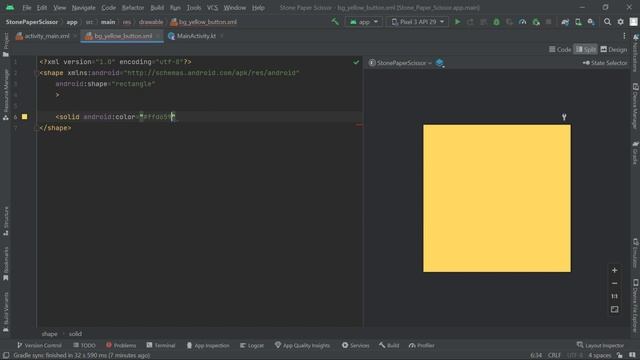Click the Debug app bug icon

[x=496, y=22]
